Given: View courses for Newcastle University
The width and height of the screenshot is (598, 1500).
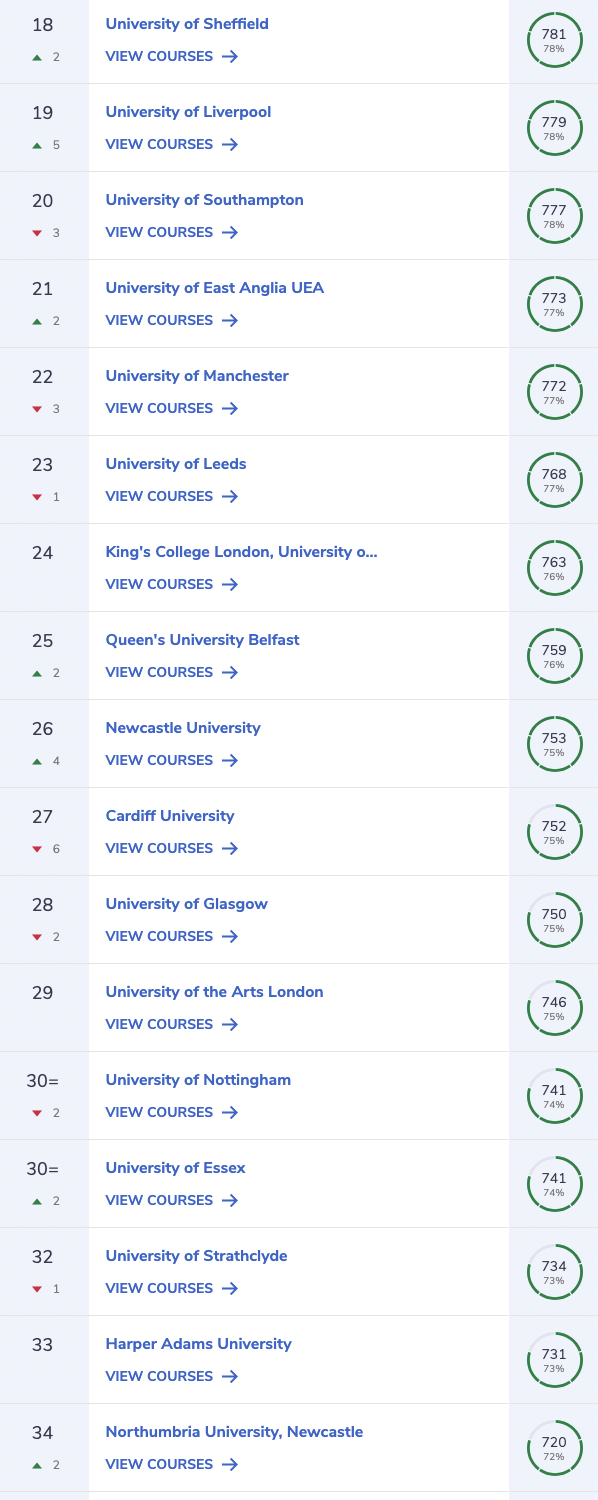Looking at the screenshot, I should 172,760.
